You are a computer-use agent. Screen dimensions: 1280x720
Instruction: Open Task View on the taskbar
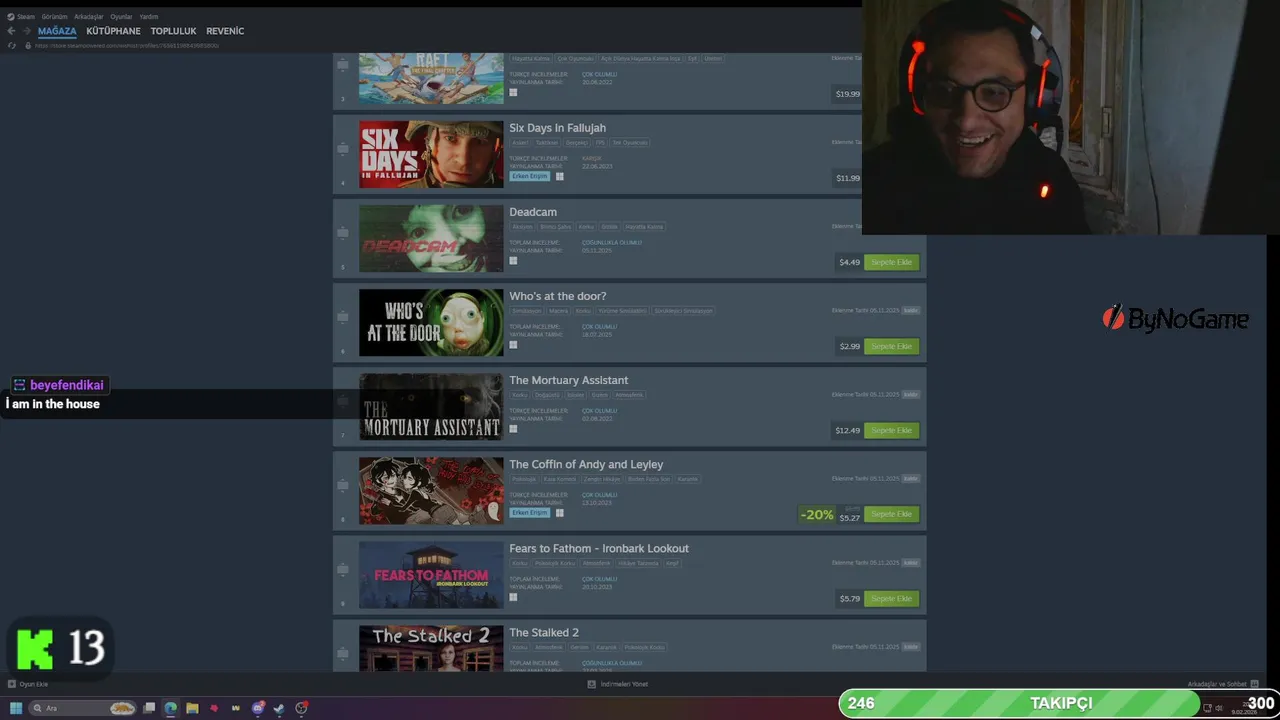pos(149,708)
